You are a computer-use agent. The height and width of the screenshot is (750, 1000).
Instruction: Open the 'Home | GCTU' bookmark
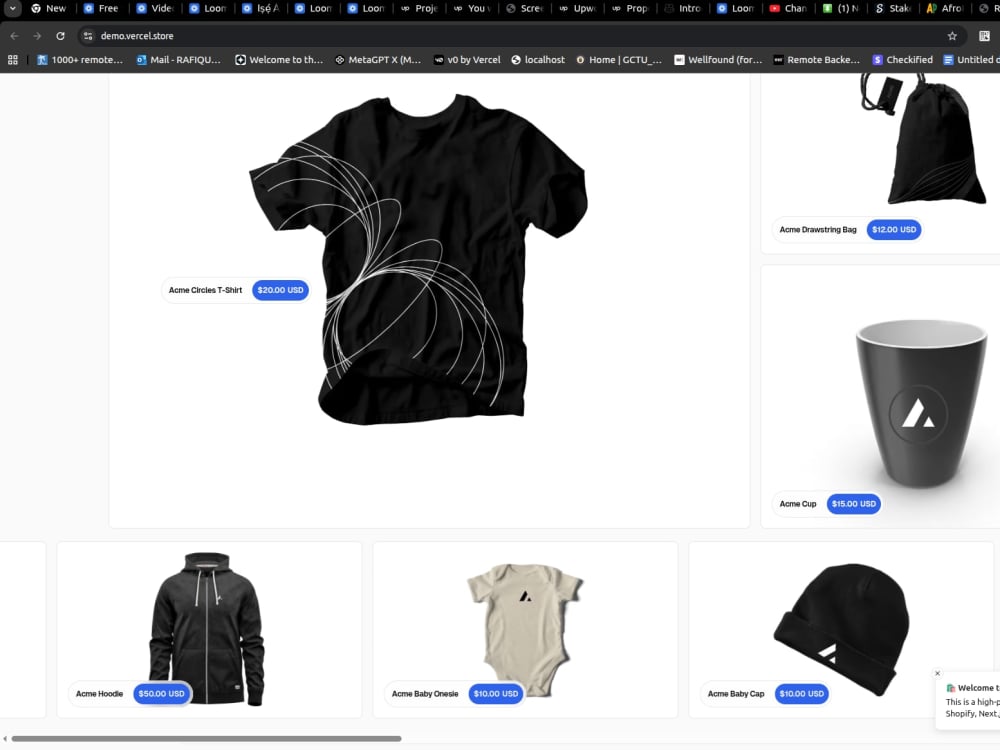coord(619,59)
